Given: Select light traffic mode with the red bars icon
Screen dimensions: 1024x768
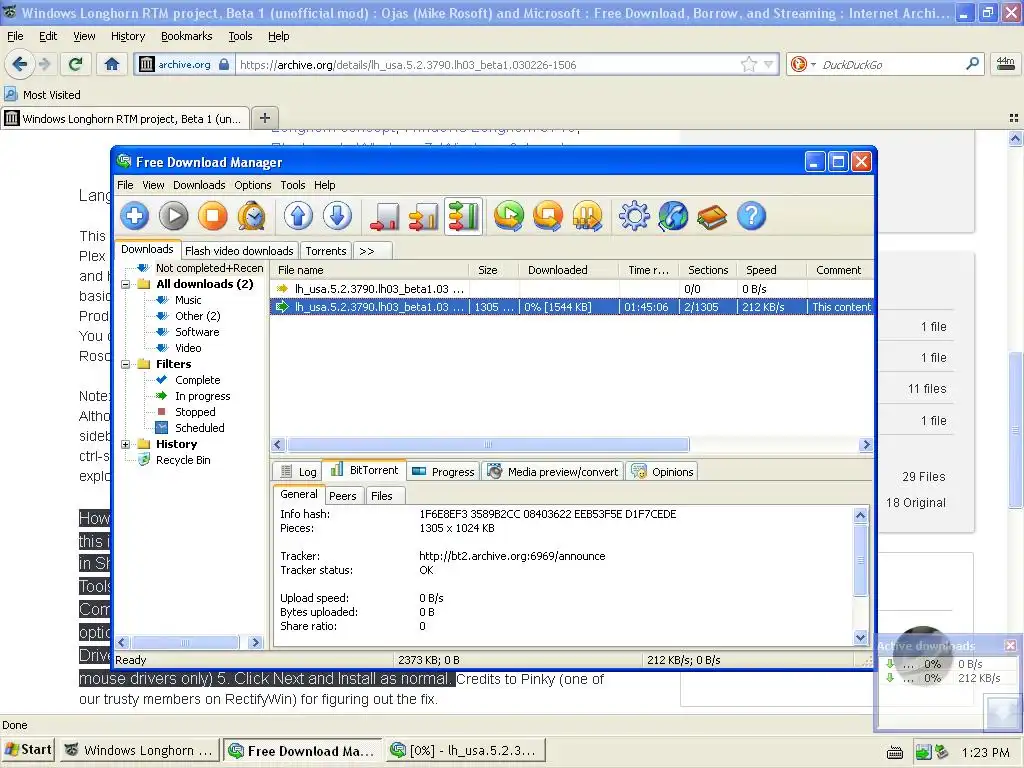Looking at the screenshot, I should 385,216.
